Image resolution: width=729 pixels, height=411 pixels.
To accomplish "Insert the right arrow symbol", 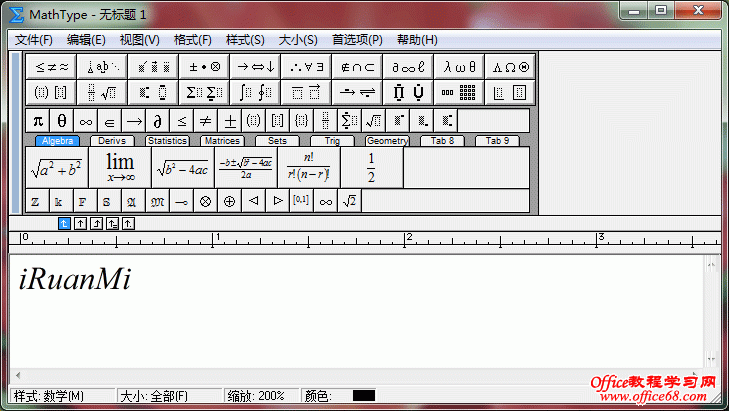I will pos(134,121).
